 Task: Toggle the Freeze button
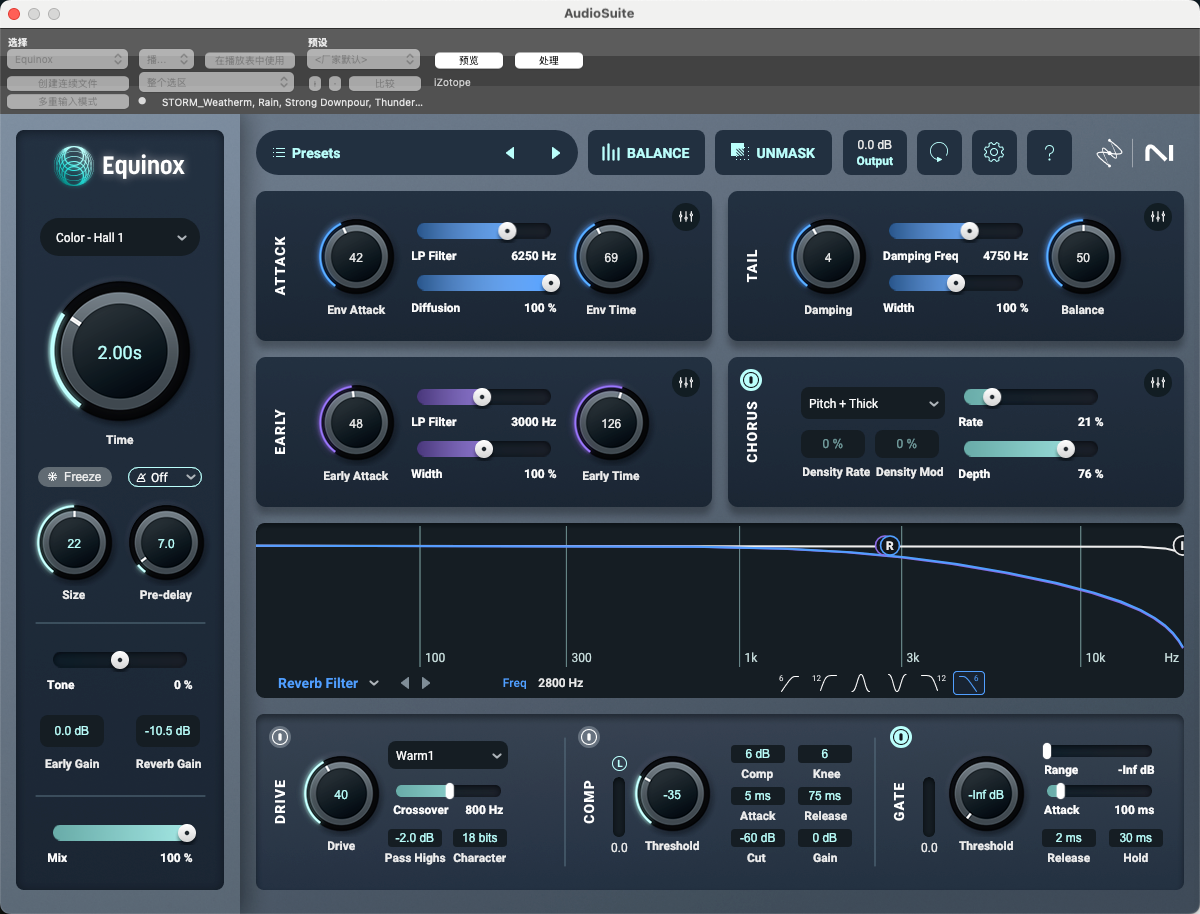[x=74, y=477]
